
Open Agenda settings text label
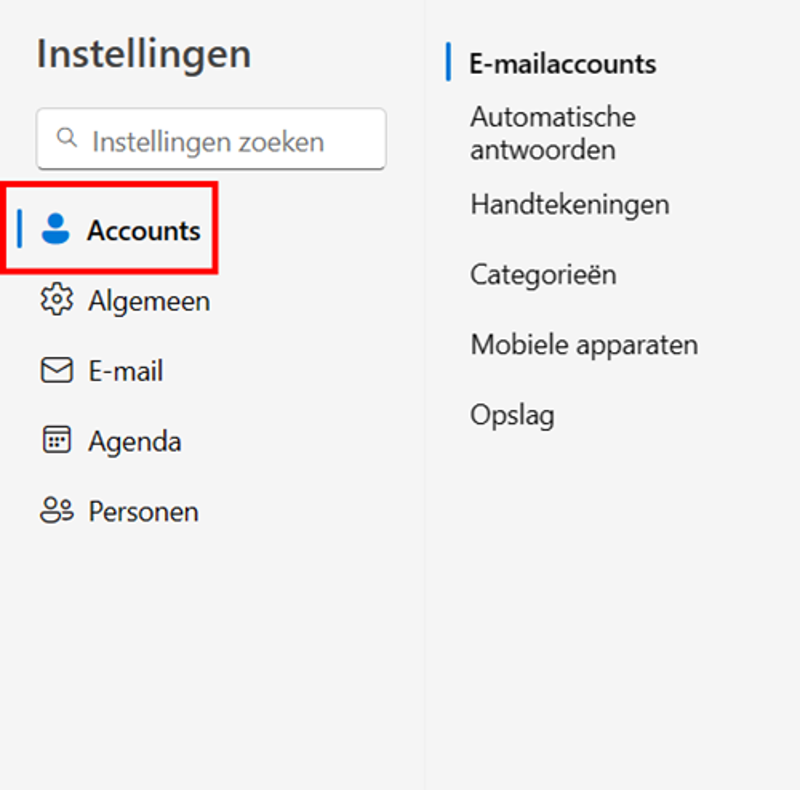coord(134,441)
